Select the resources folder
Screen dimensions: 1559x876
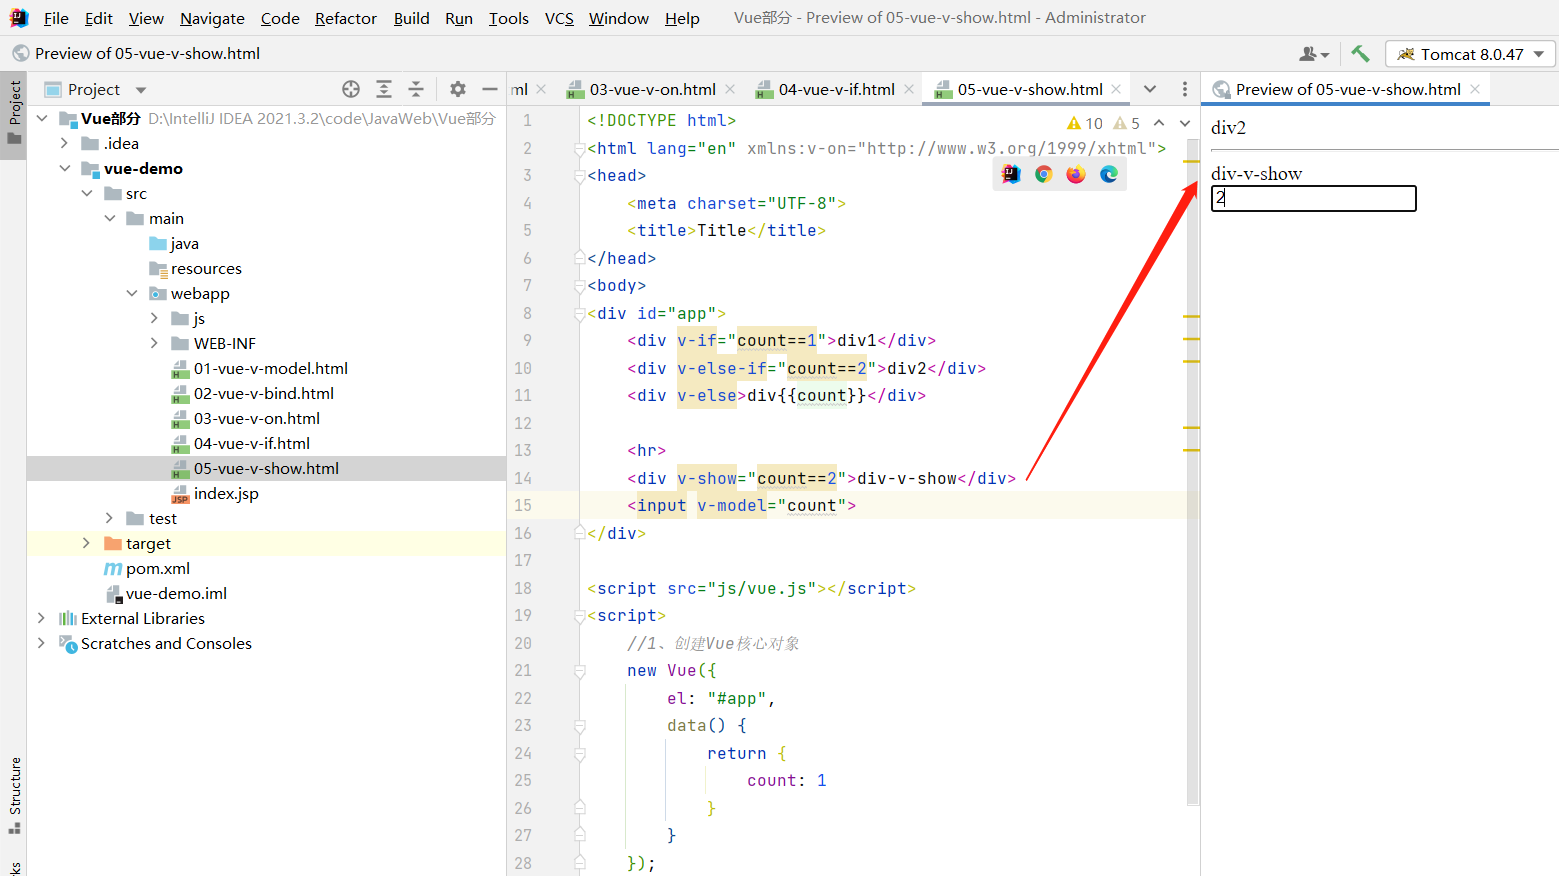click(x=206, y=268)
